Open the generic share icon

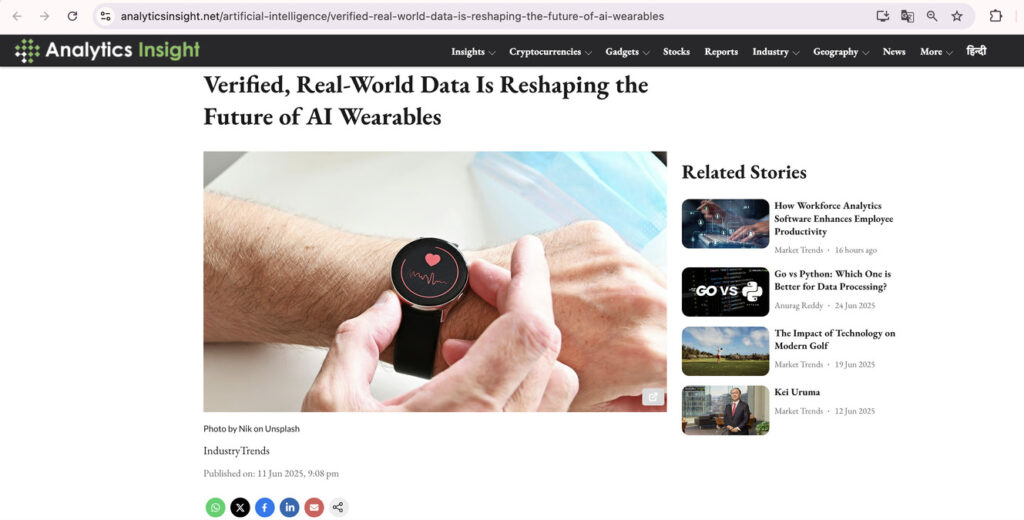tap(338, 507)
